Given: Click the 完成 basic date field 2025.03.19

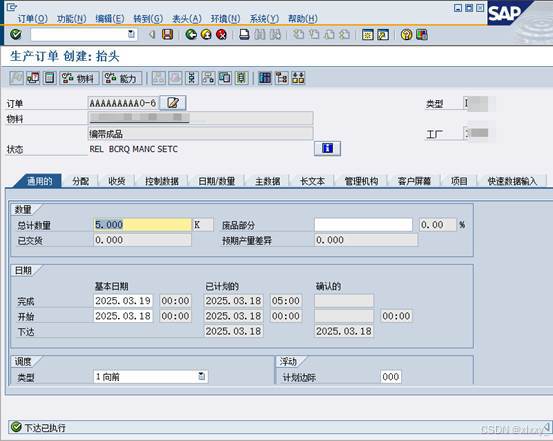Looking at the screenshot, I should [x=123, y=301].
